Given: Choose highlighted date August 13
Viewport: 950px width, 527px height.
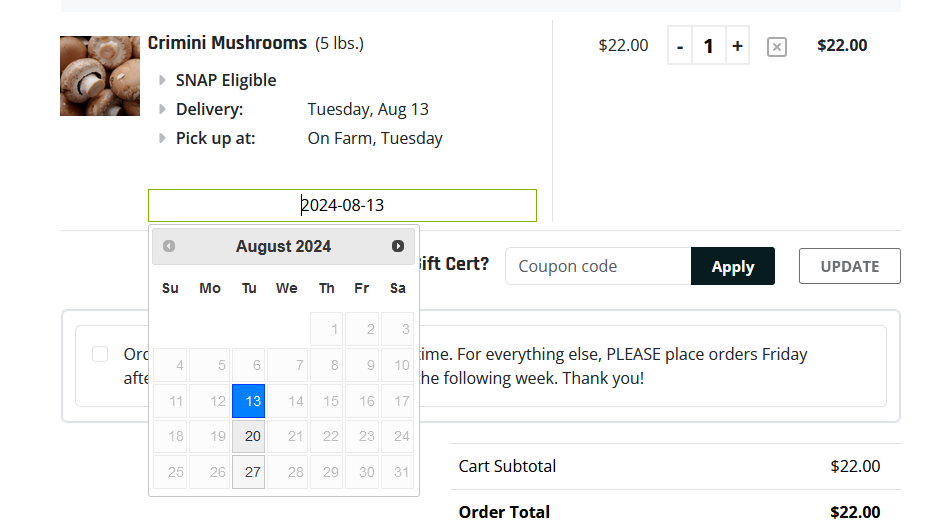Looking at the screenshot, I should [248, 401].
